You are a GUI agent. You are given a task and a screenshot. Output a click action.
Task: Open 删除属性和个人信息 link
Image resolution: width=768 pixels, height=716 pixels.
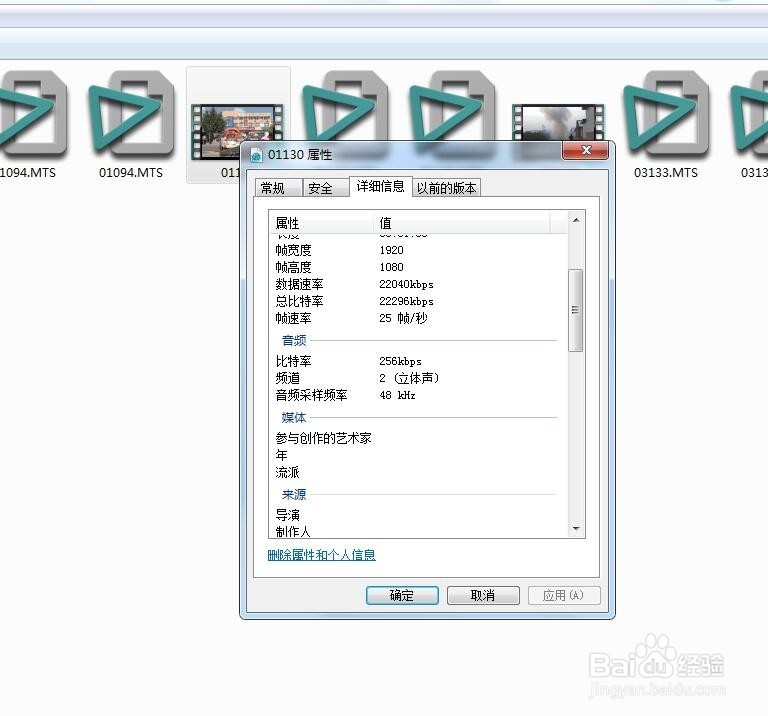(x=321, y=555)
